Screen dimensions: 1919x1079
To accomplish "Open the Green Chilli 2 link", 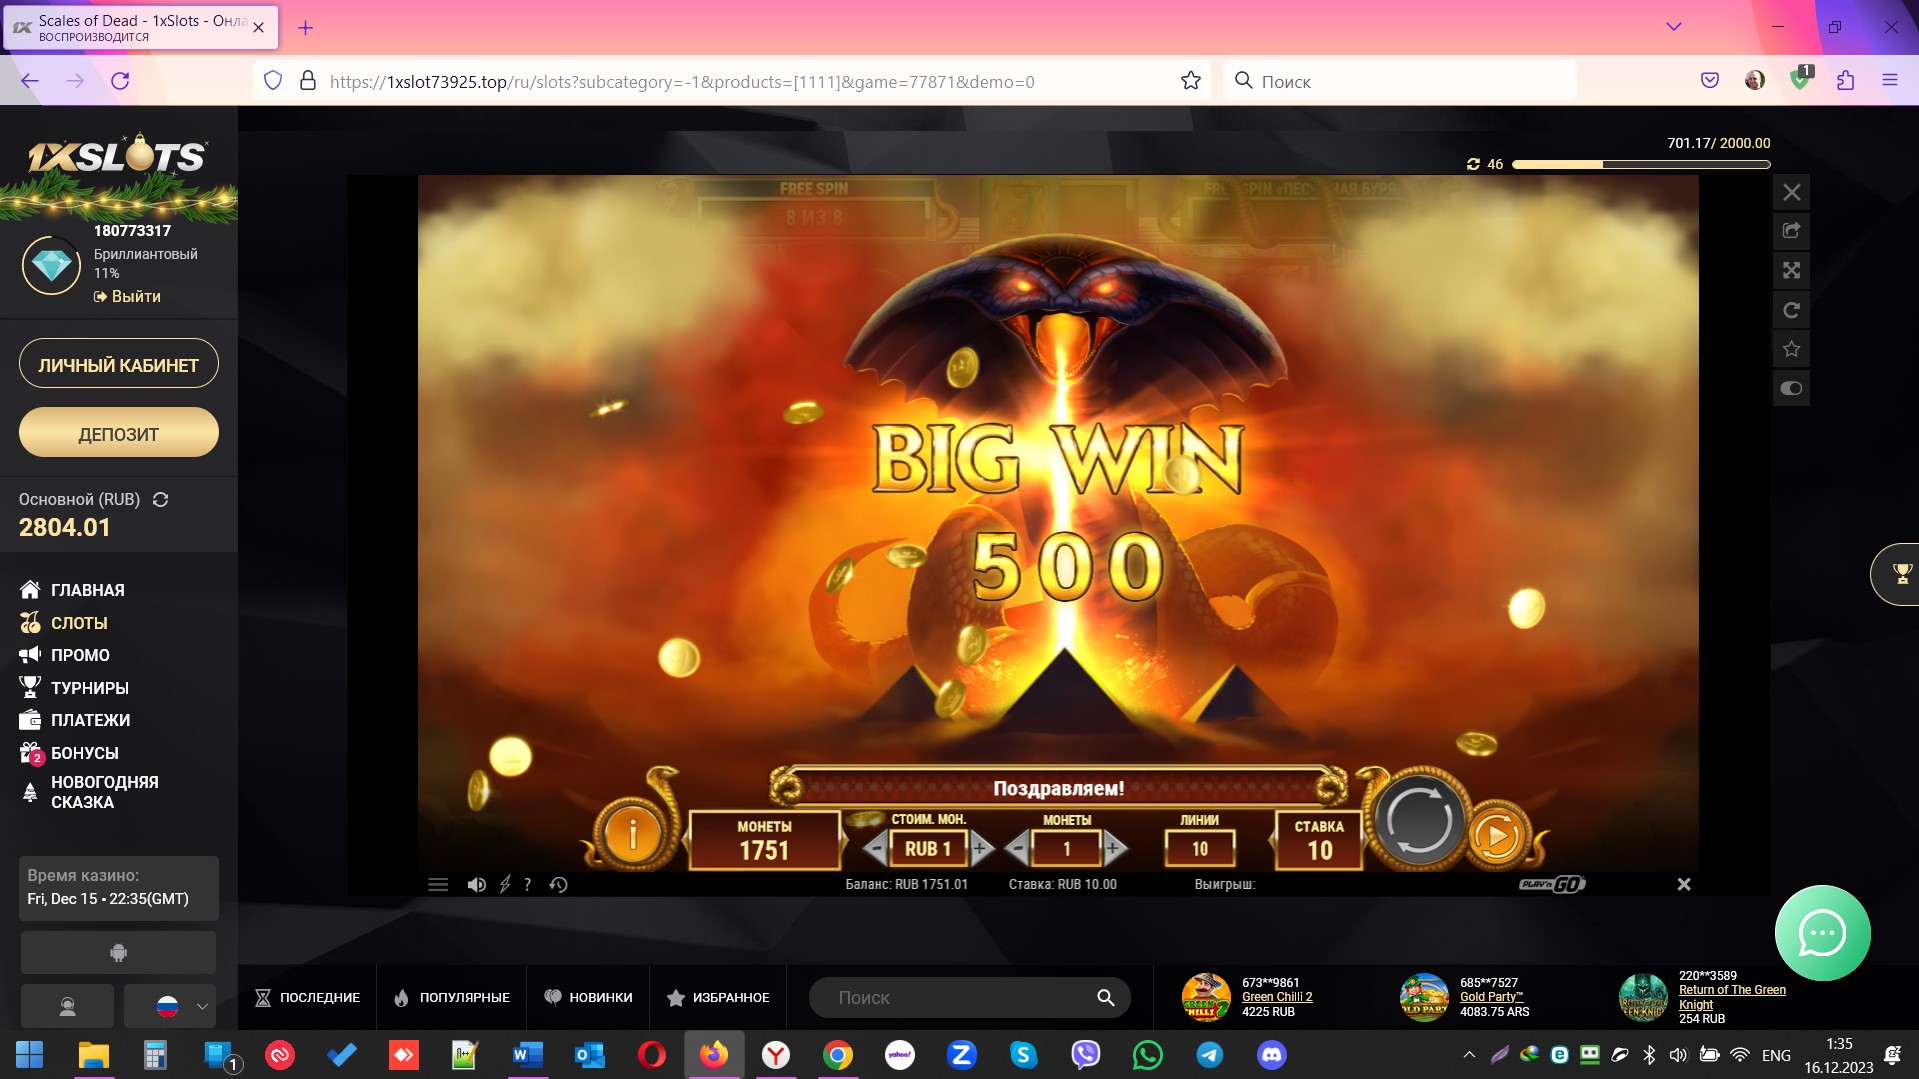I will (x=1277, y=997).
